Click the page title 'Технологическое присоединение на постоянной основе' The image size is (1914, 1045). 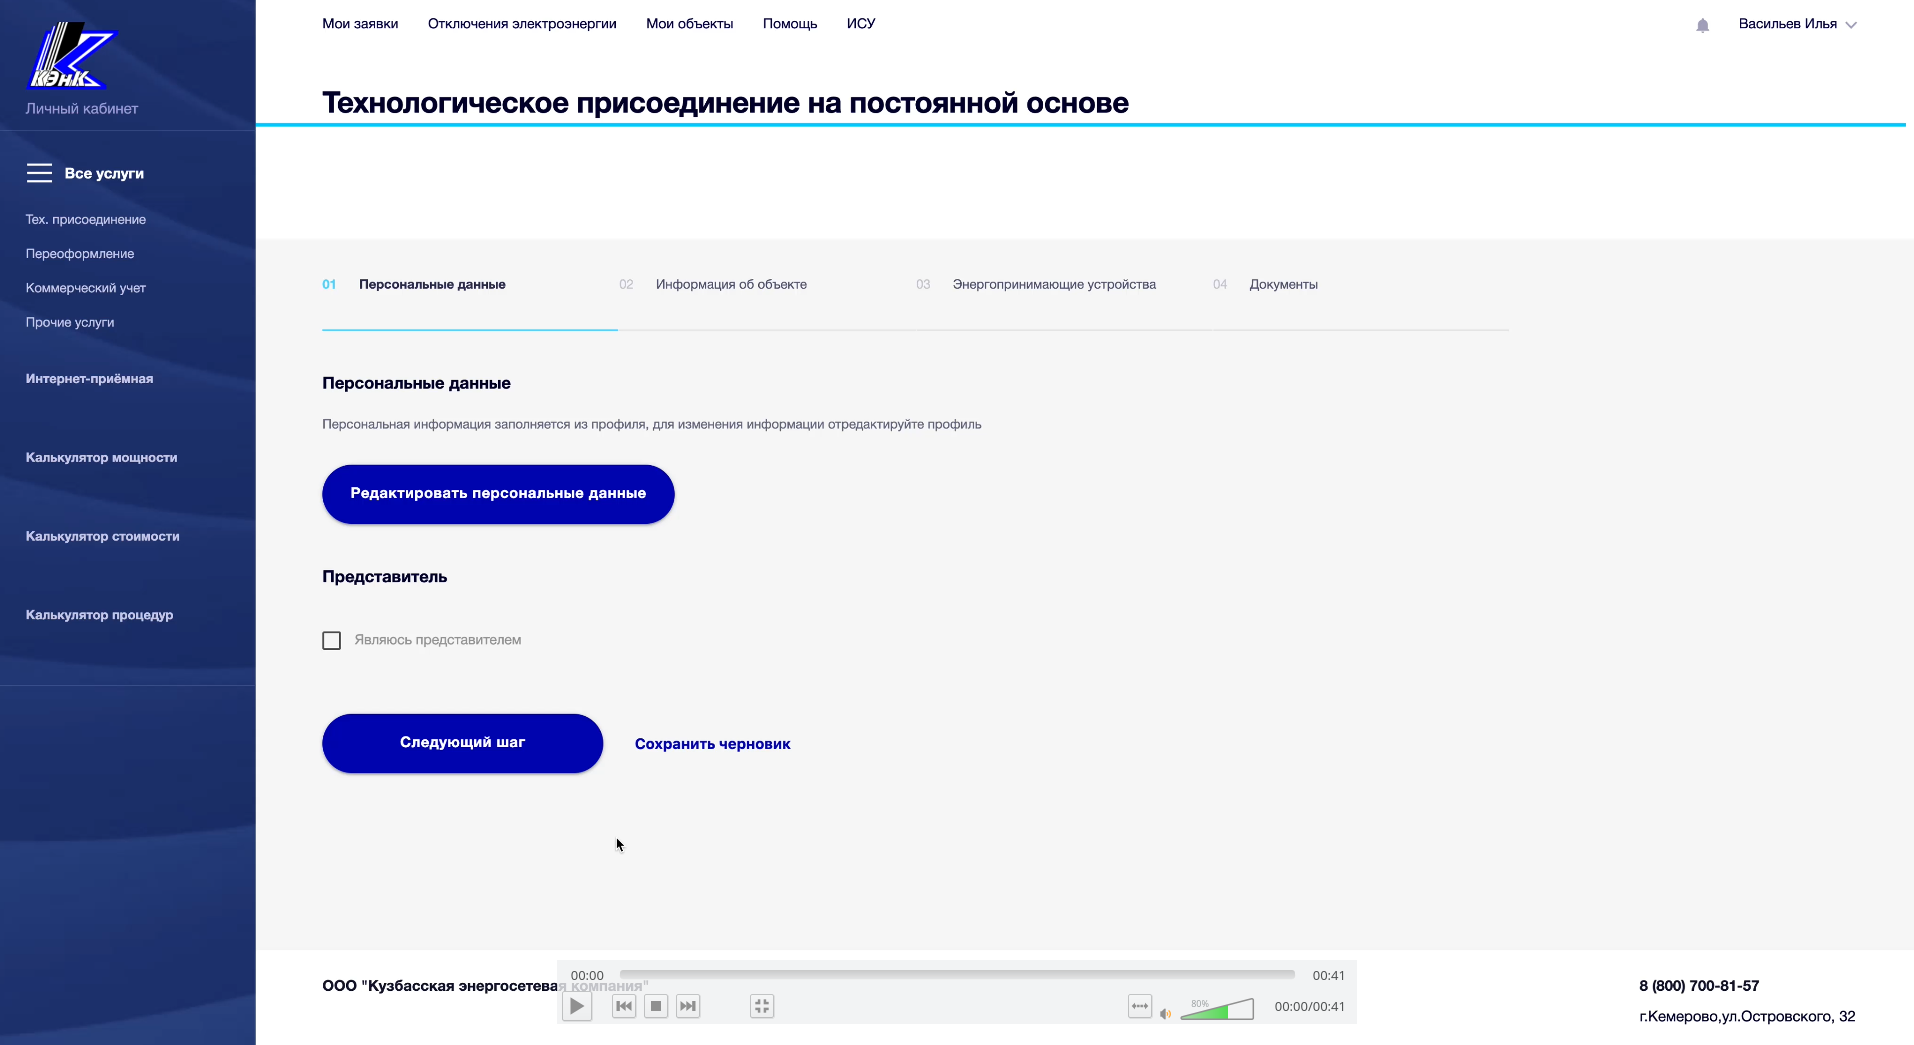[x=725, y=103]
